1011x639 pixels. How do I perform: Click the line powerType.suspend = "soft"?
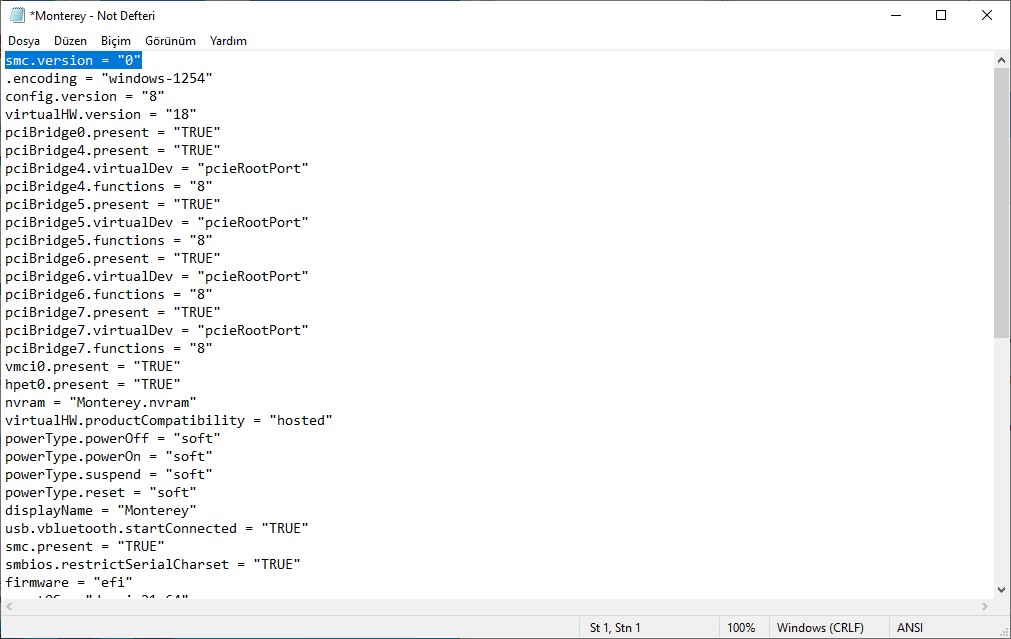[108, 475]
